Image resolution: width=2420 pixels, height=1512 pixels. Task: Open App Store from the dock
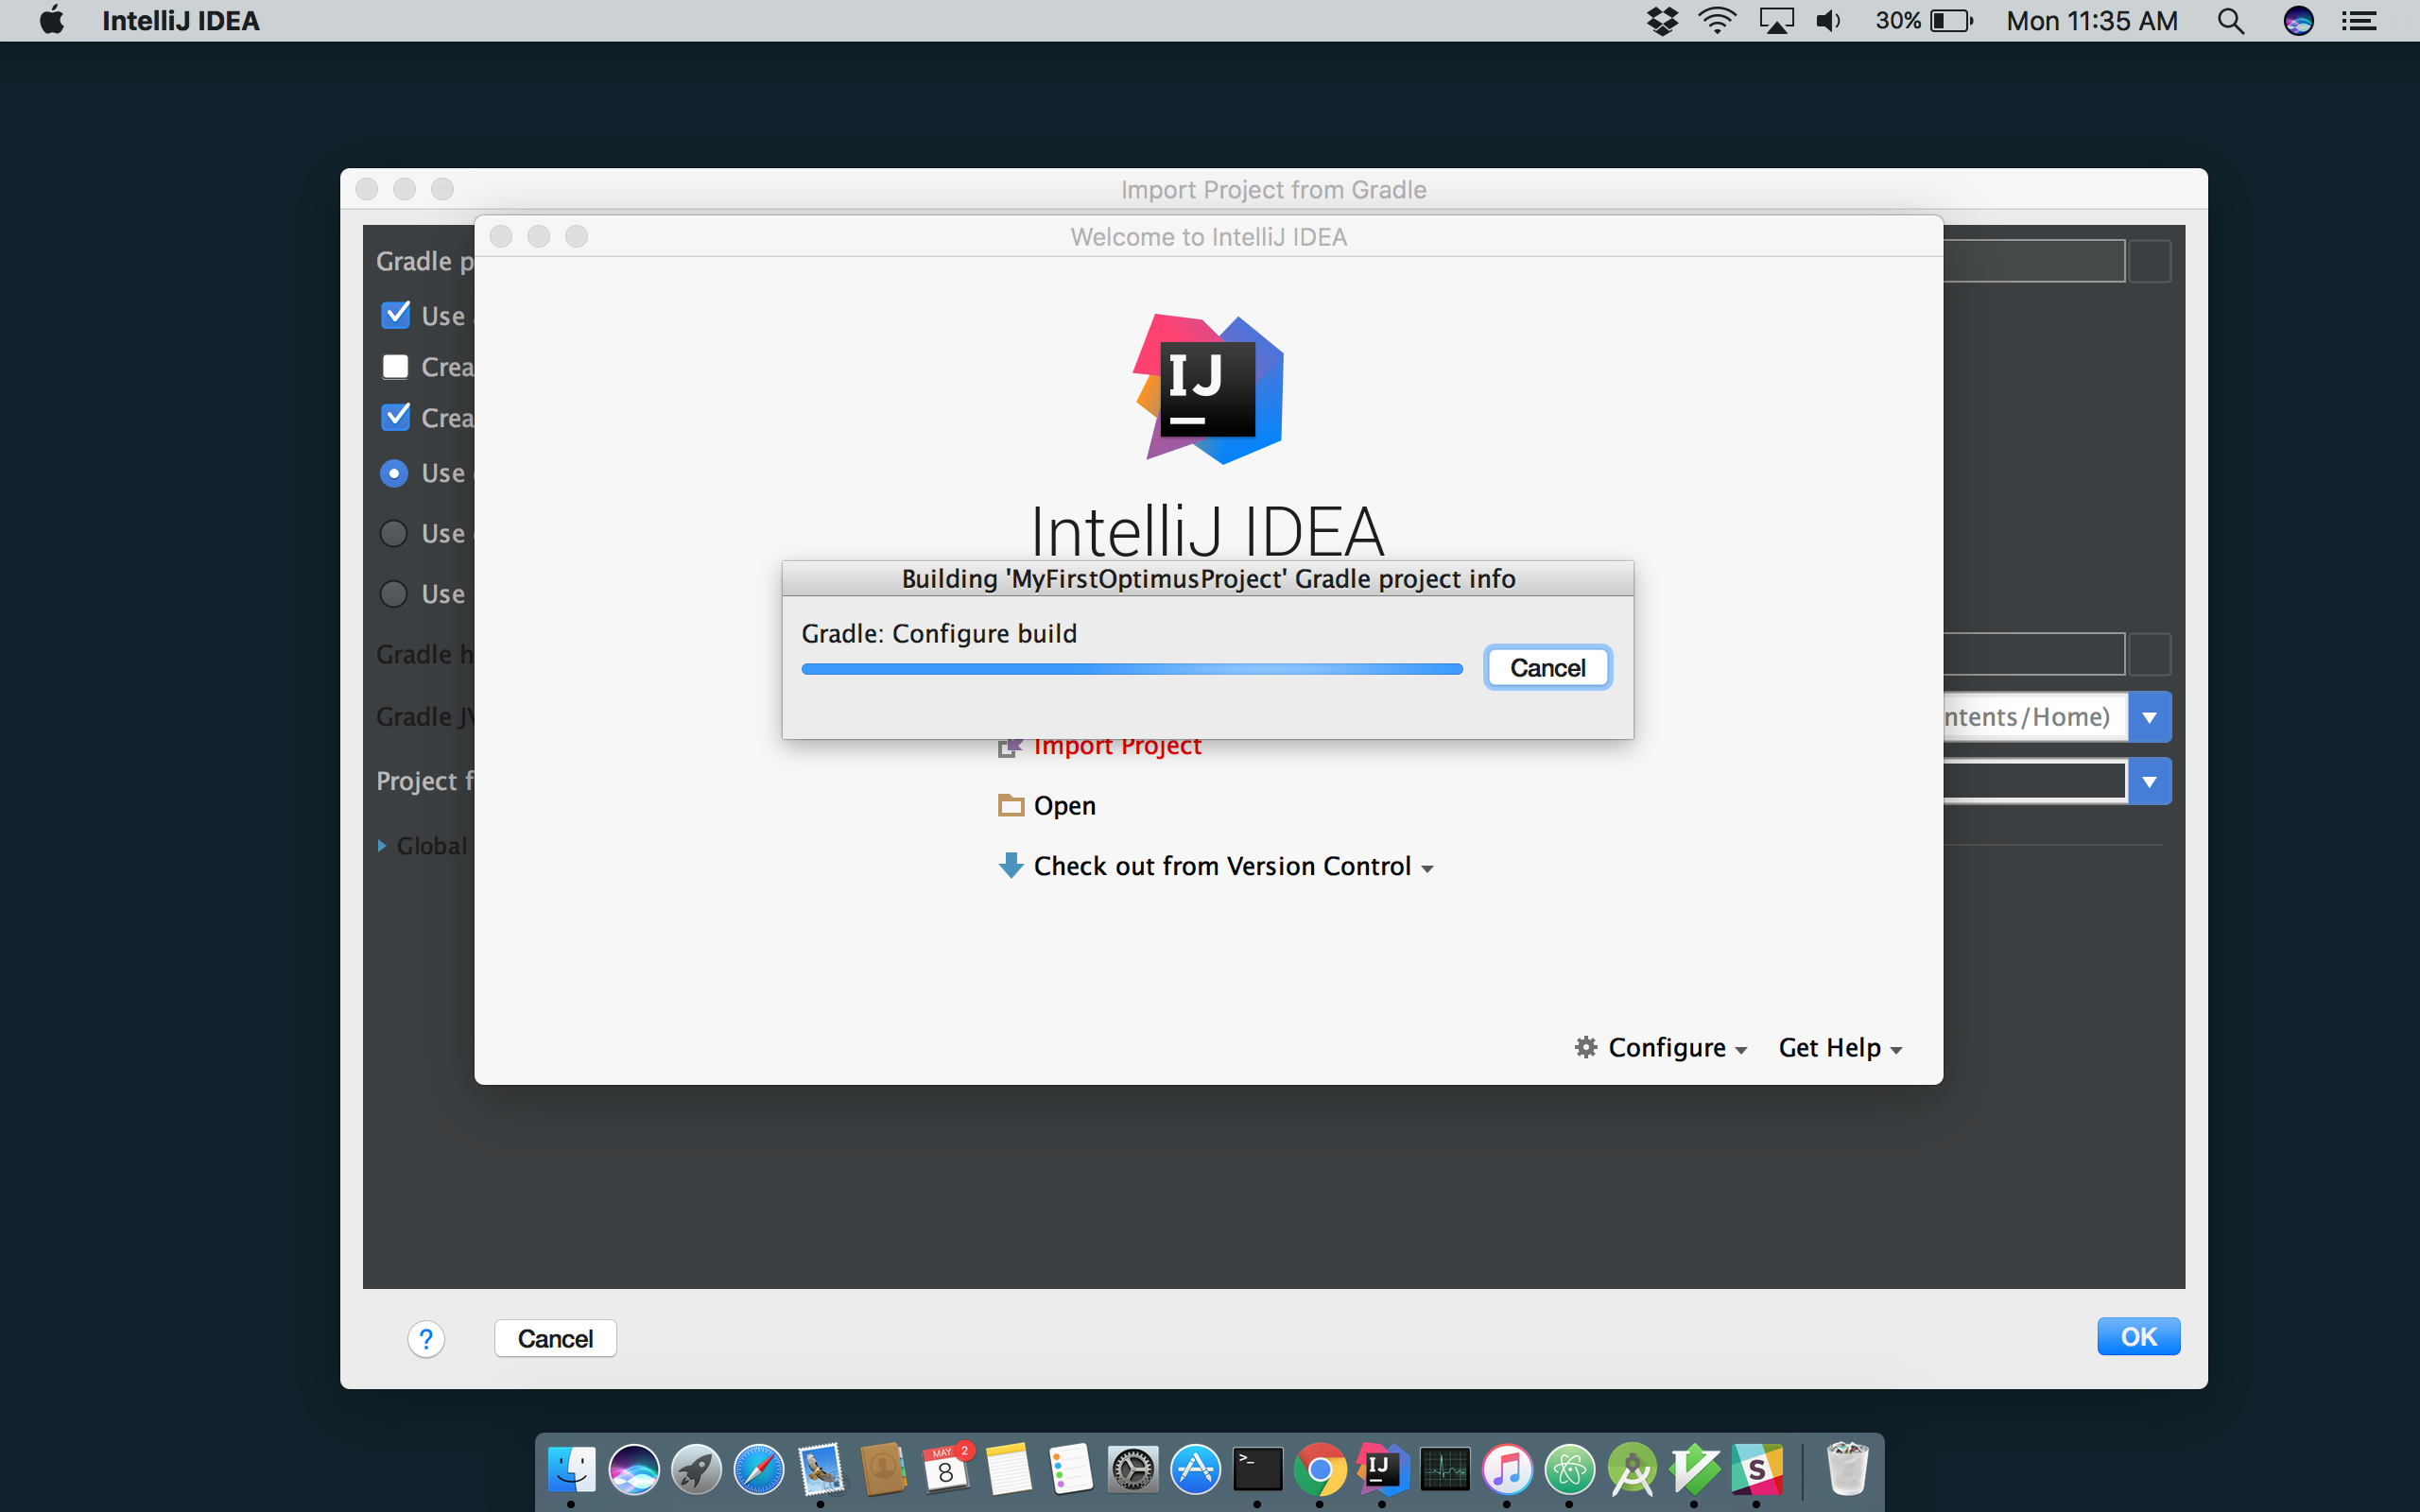tap(1195, 1469)
